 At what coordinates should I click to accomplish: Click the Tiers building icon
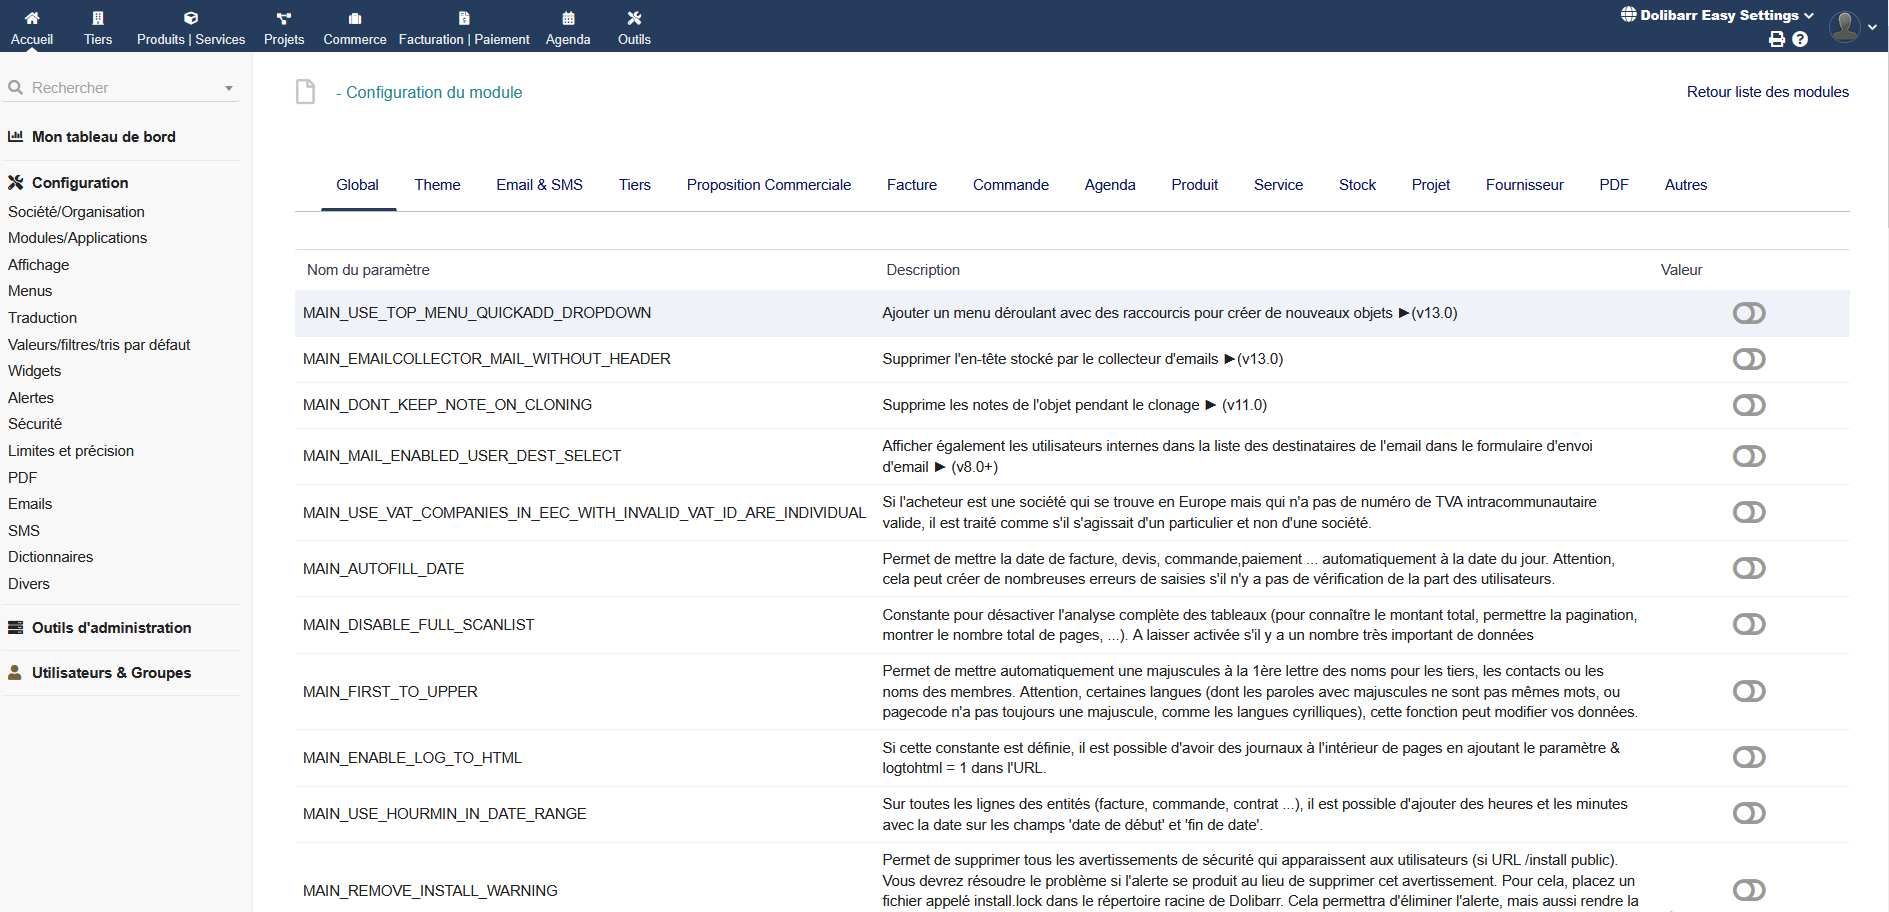tap(98, 18)
